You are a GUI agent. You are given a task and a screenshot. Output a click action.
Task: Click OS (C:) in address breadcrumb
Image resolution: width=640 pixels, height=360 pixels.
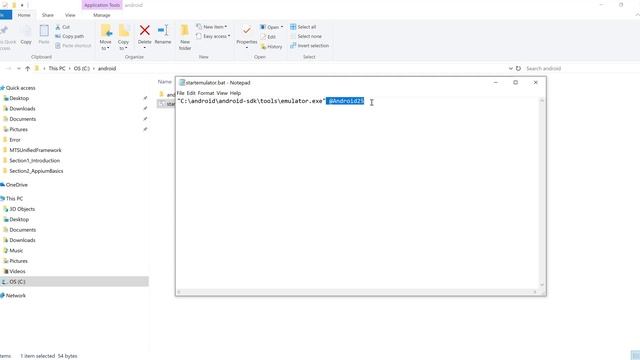[82, 69]
